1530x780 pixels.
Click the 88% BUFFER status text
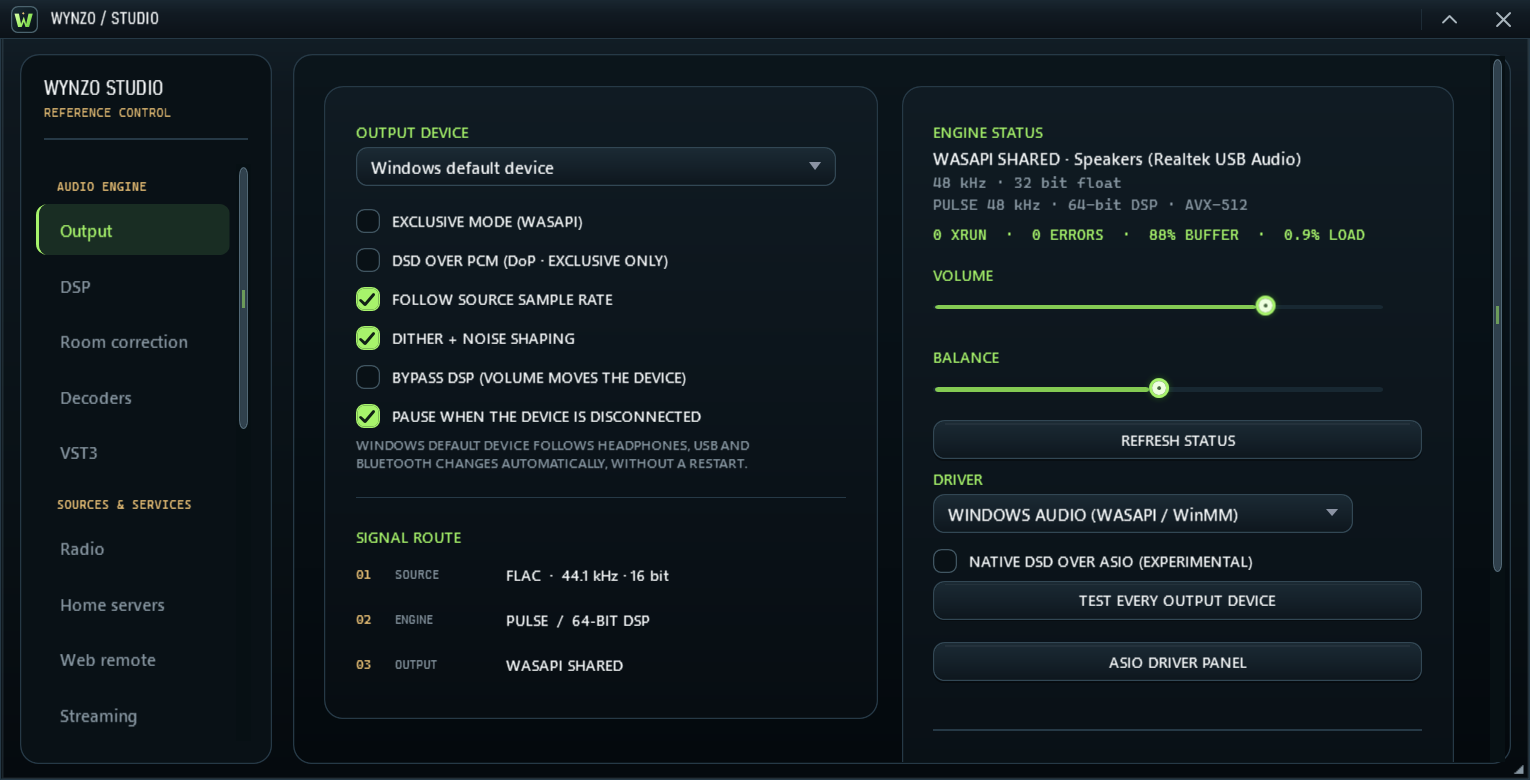point(1193,235)
